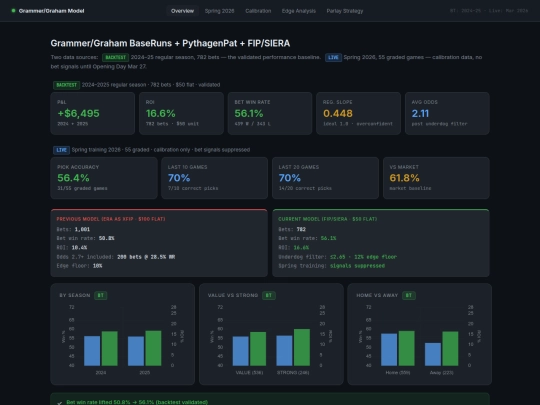540x405 pixels.
Task: Click the previous model bets count 1,001
Action: point(82,229)
